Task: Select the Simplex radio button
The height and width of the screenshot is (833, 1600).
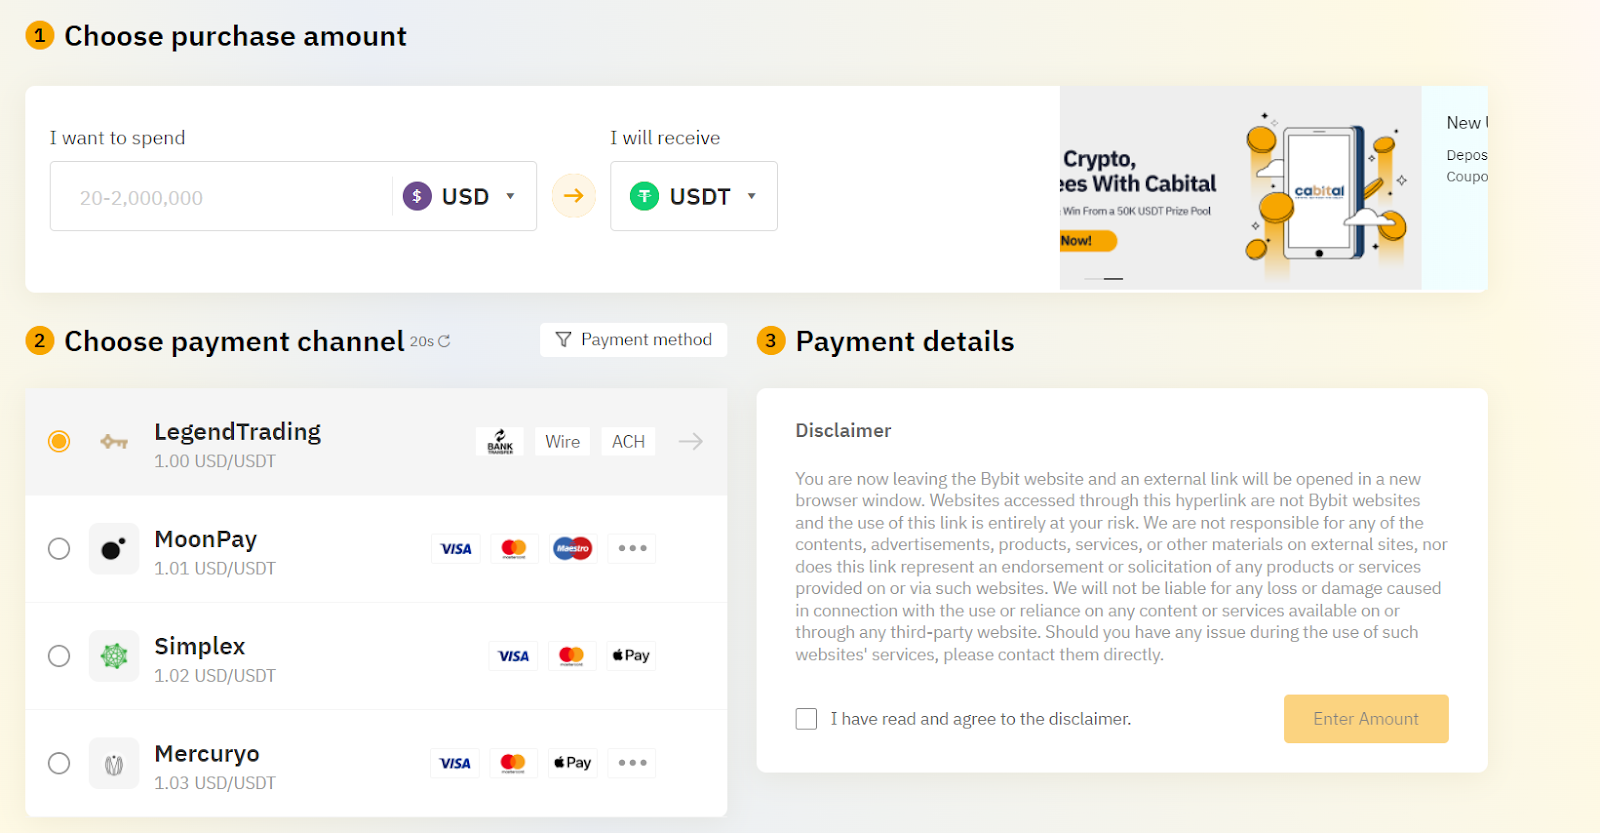Action: (59, 656)
